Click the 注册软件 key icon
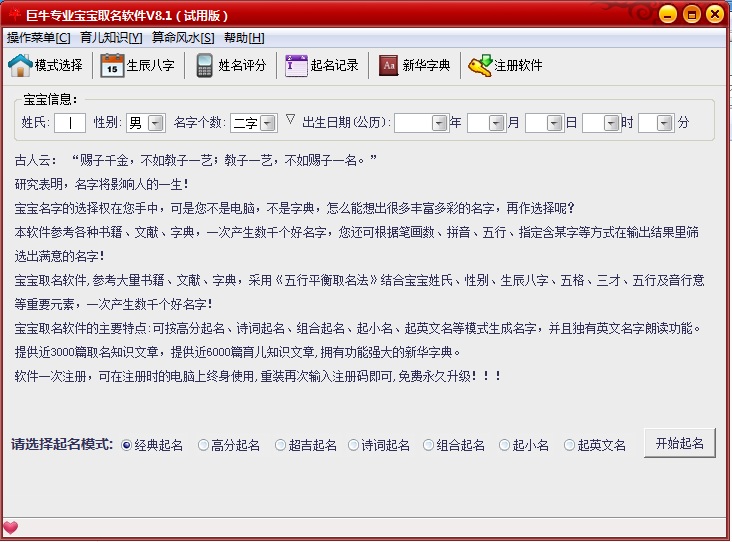The image size is (732, 542). (x=480, y=66)
